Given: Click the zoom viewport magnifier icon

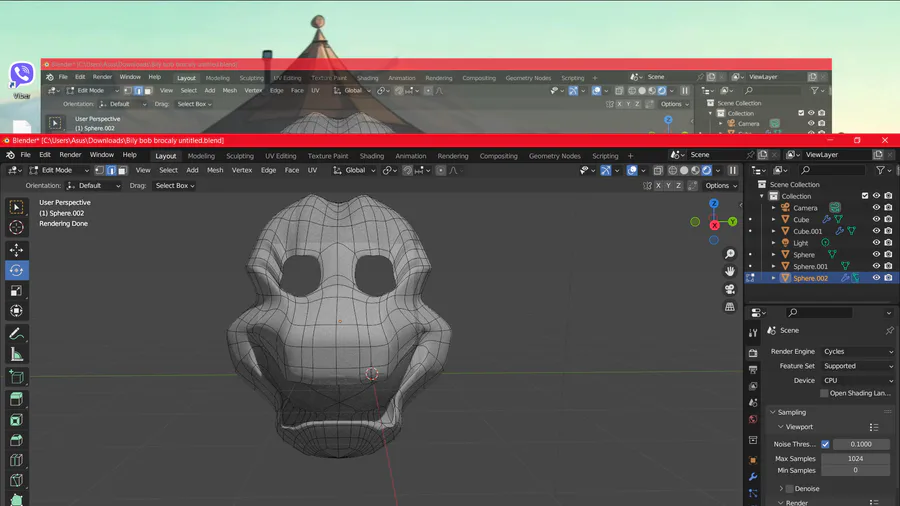Looking at the screenshot, I should pyautogui.click(x=730, y=254).
